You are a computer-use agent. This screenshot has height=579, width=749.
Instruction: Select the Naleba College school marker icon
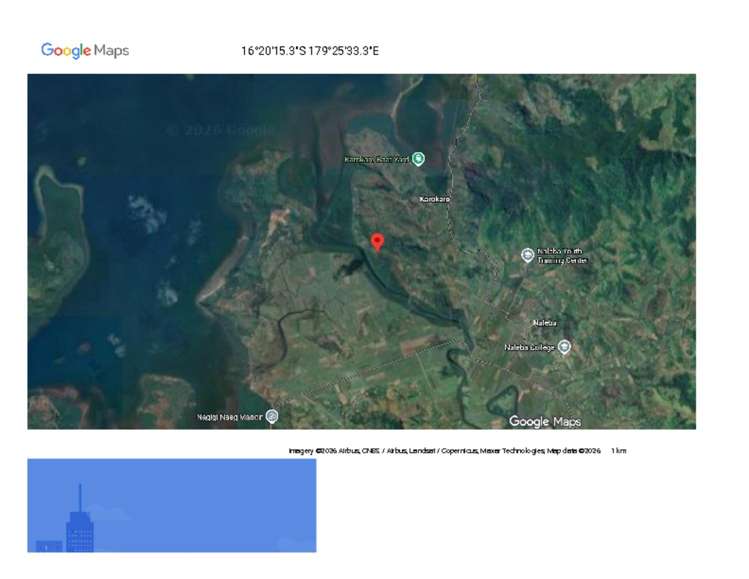(564, 347)
